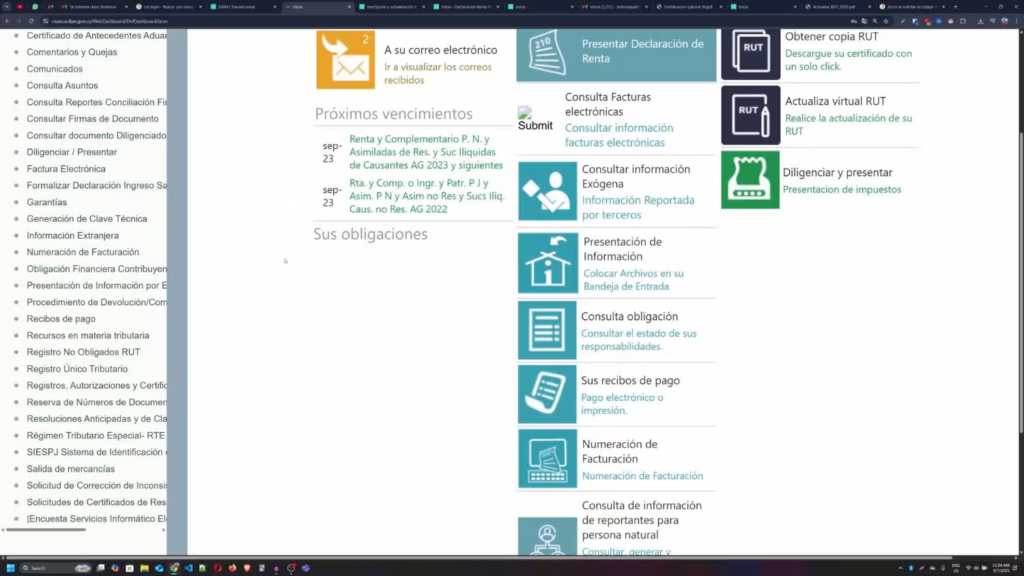Open Consultar el estado de sus responsabilidades link
1024x576 pixels.
coord(639,340)
